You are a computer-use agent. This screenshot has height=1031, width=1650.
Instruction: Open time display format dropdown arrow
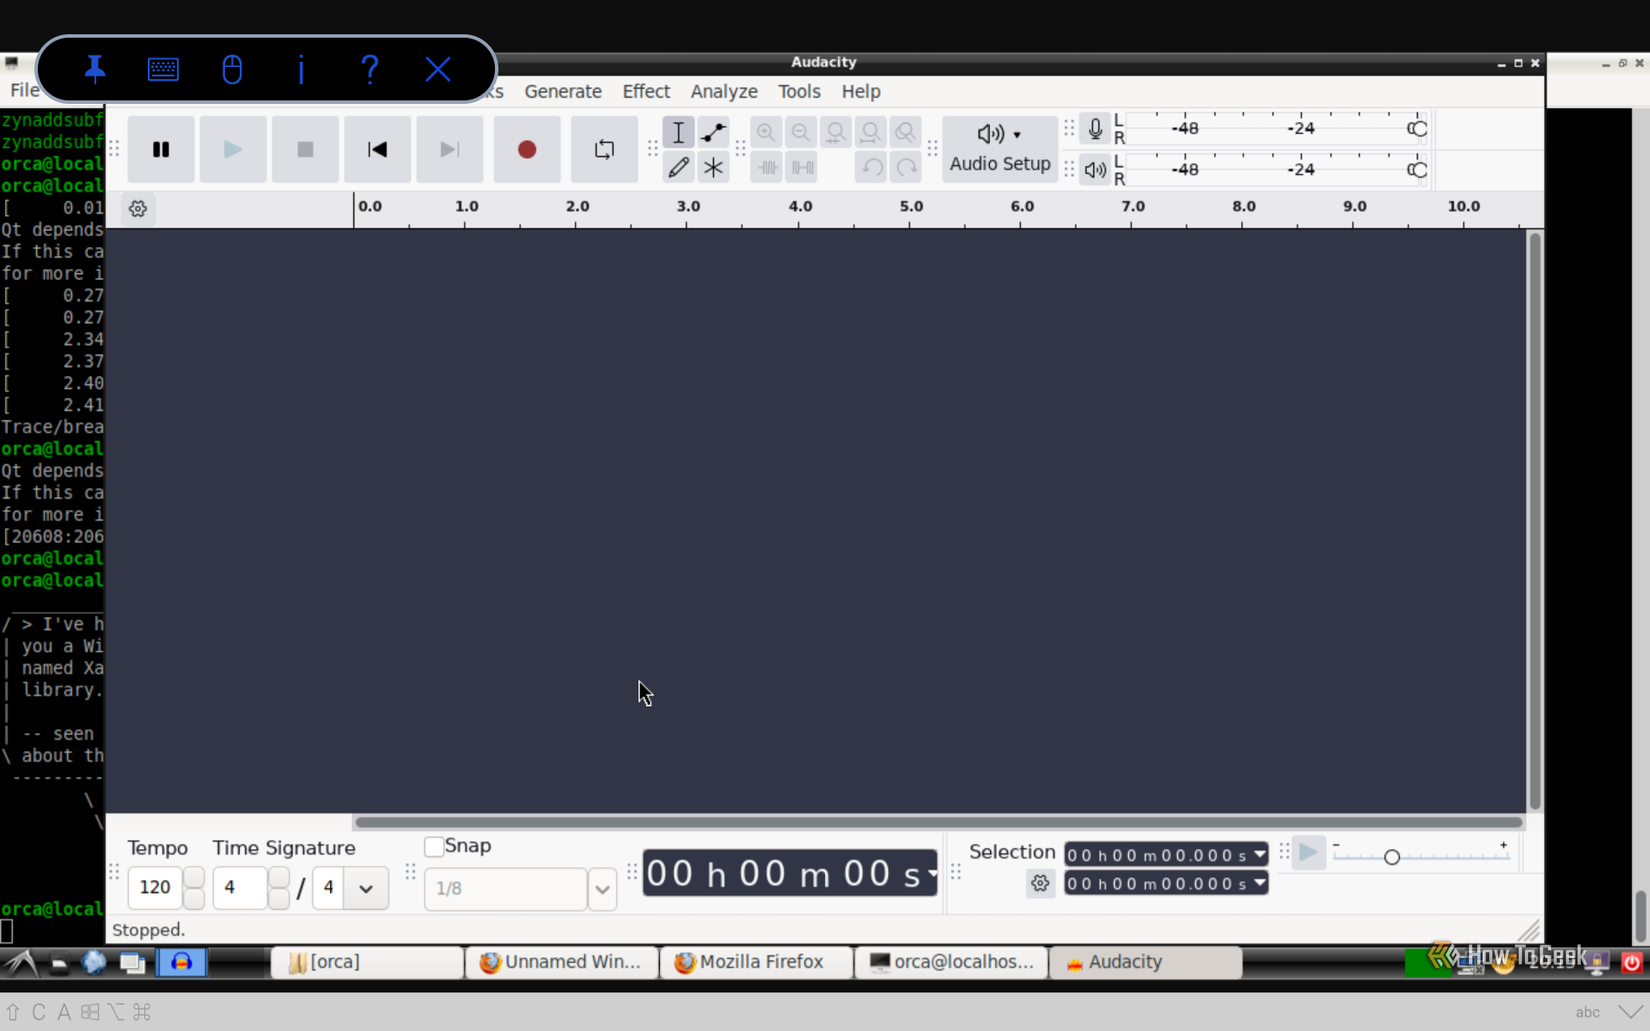[x=932, y=873]
